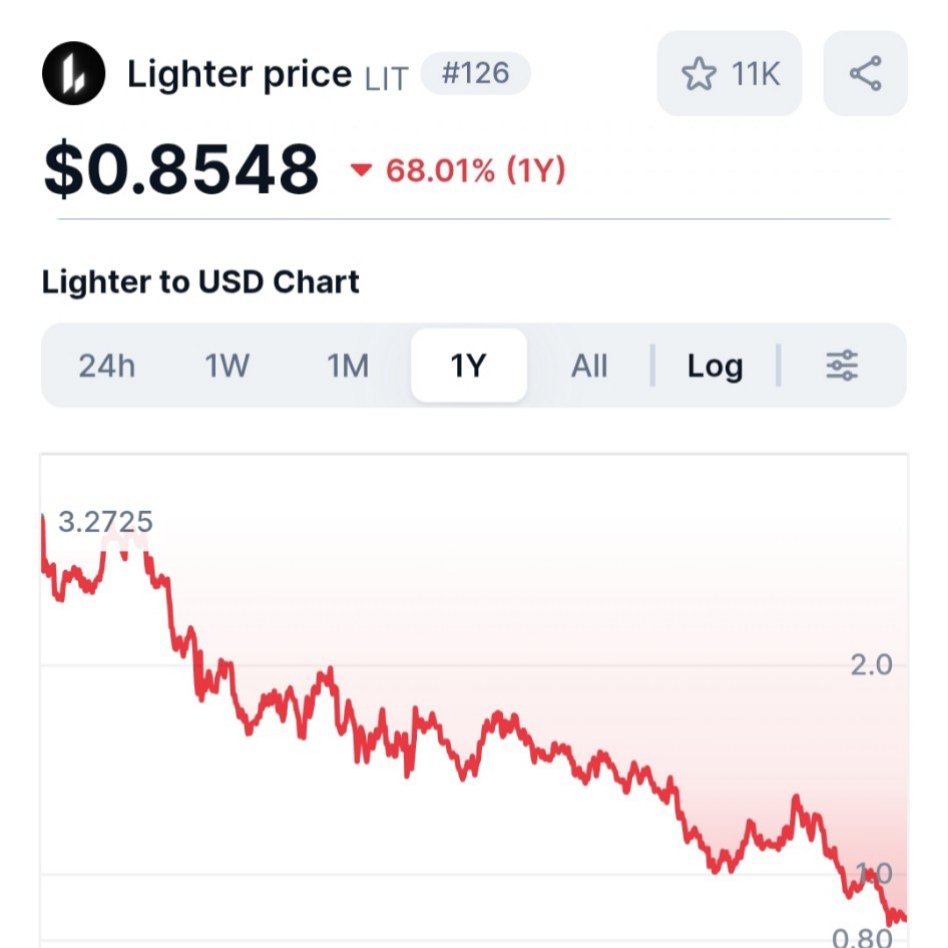Toggle the Log scale option
This screenshot has height=948, width=948.
pyautogui.click(x=714, y=366)
